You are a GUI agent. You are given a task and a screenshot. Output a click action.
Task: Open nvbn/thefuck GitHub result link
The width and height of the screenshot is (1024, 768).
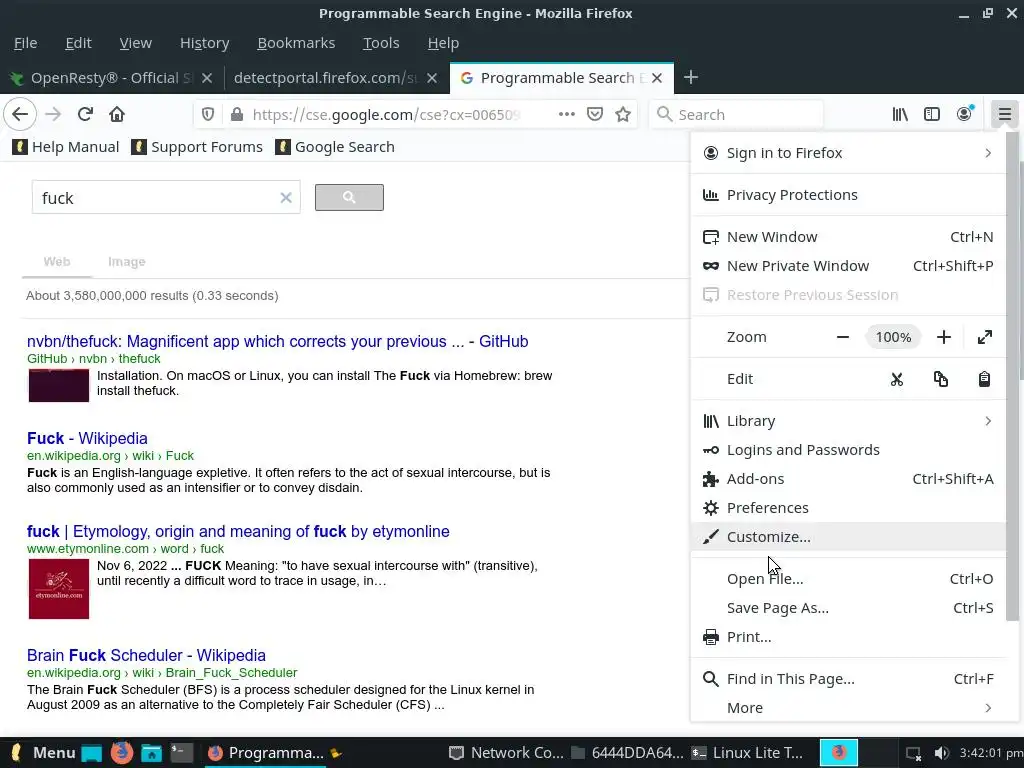tap(278, 342)
